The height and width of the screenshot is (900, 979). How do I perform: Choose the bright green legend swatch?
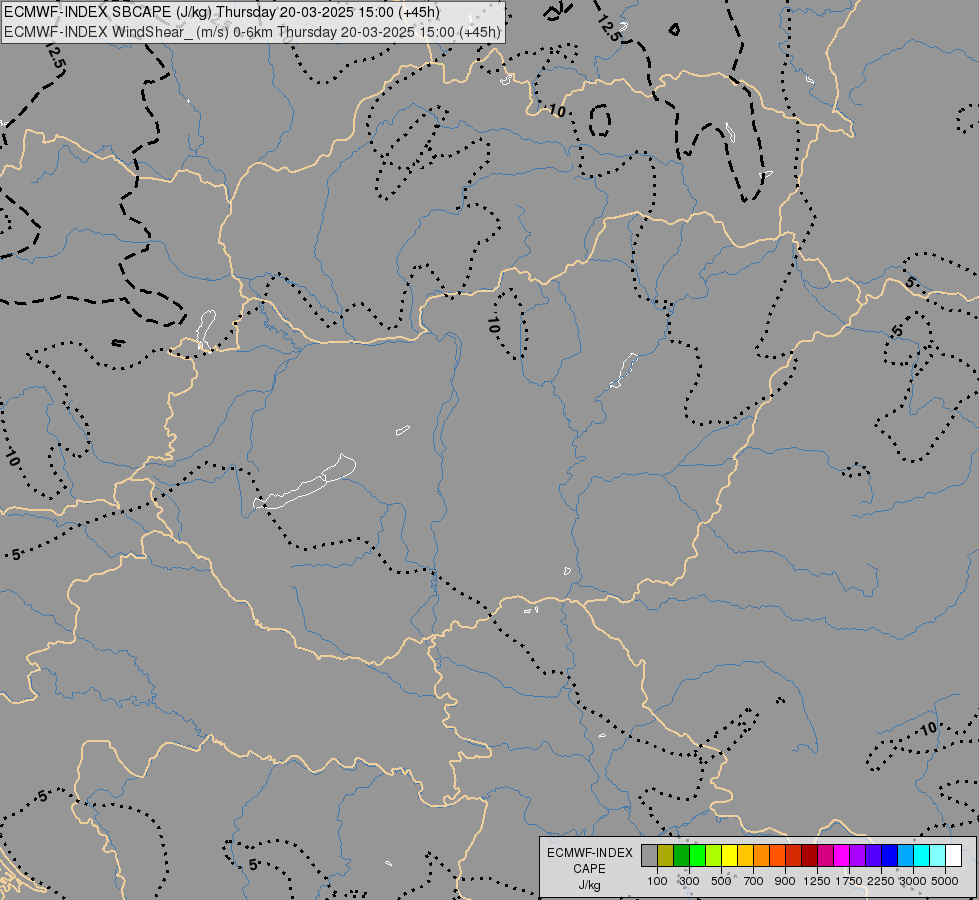pyautogui.click(x=697, y=855)
